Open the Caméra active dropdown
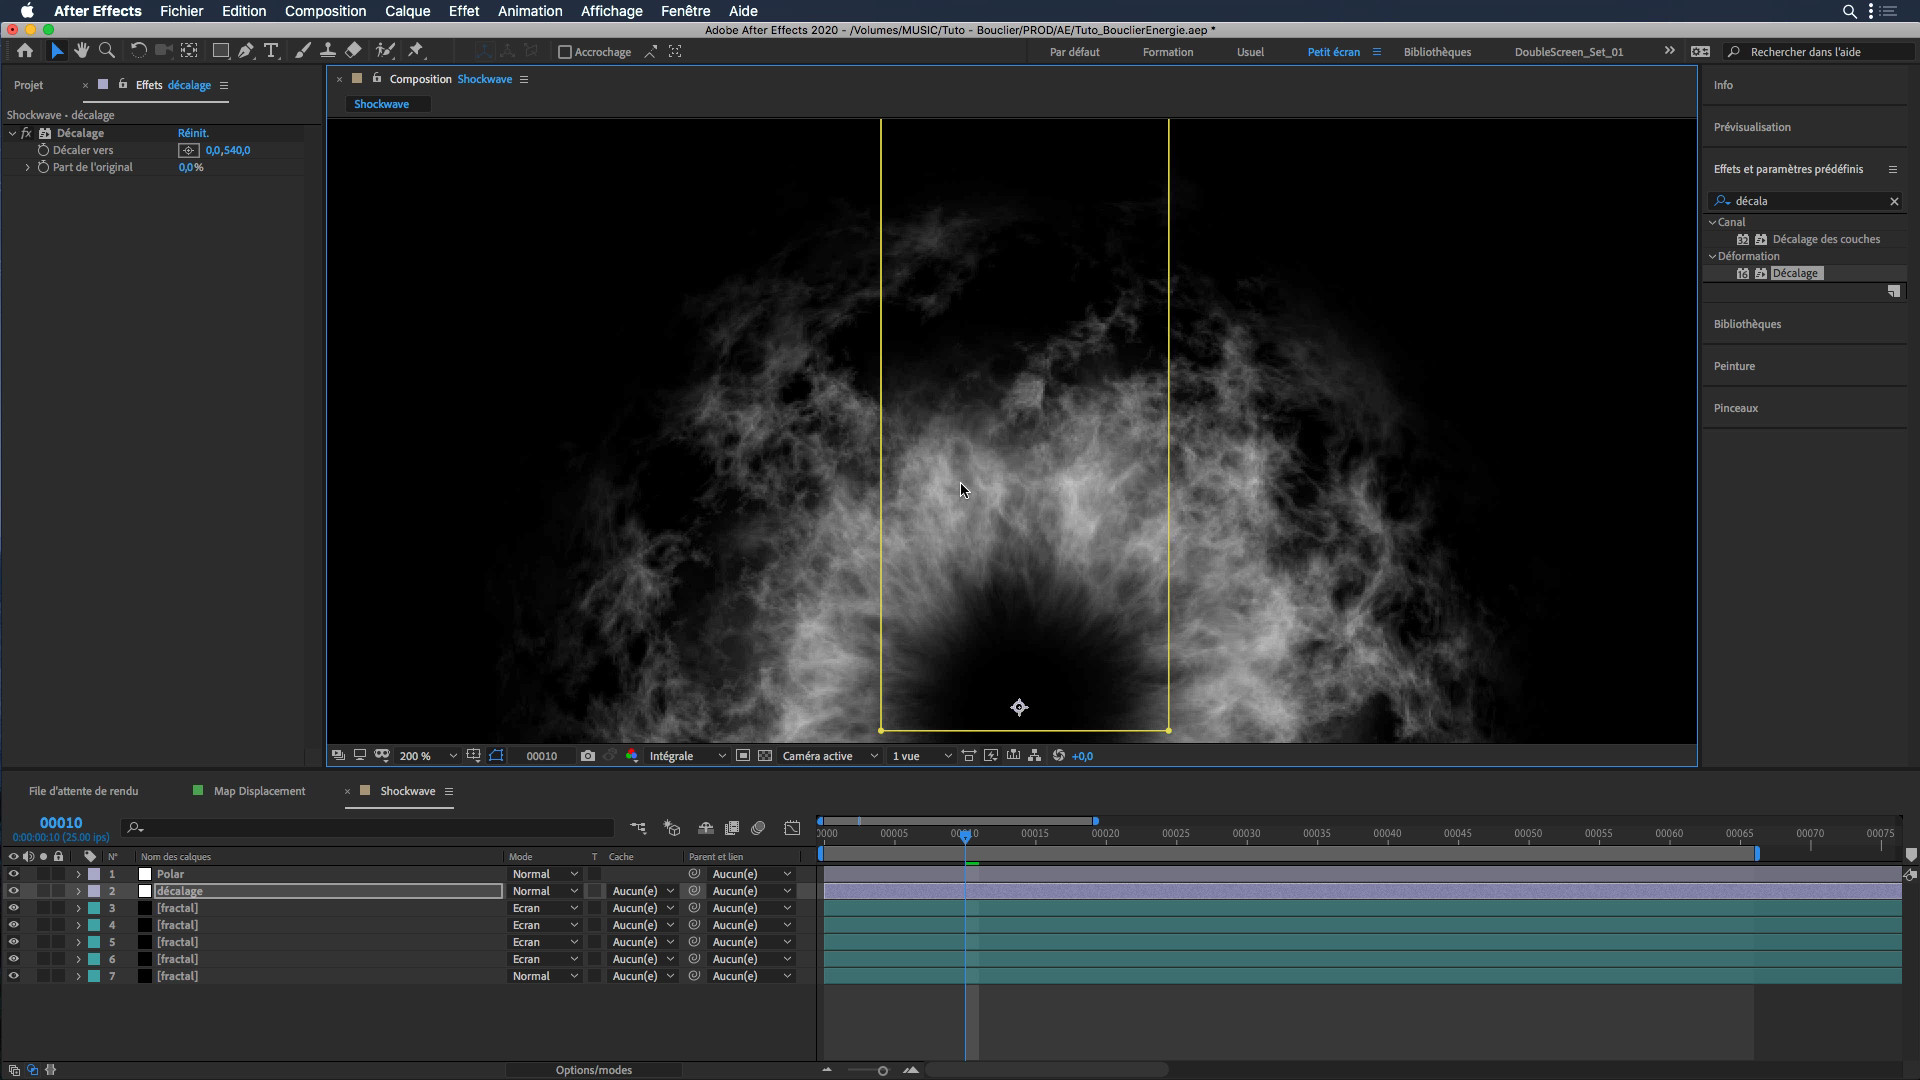The image size is (1920, 1080). coord(830,756)
